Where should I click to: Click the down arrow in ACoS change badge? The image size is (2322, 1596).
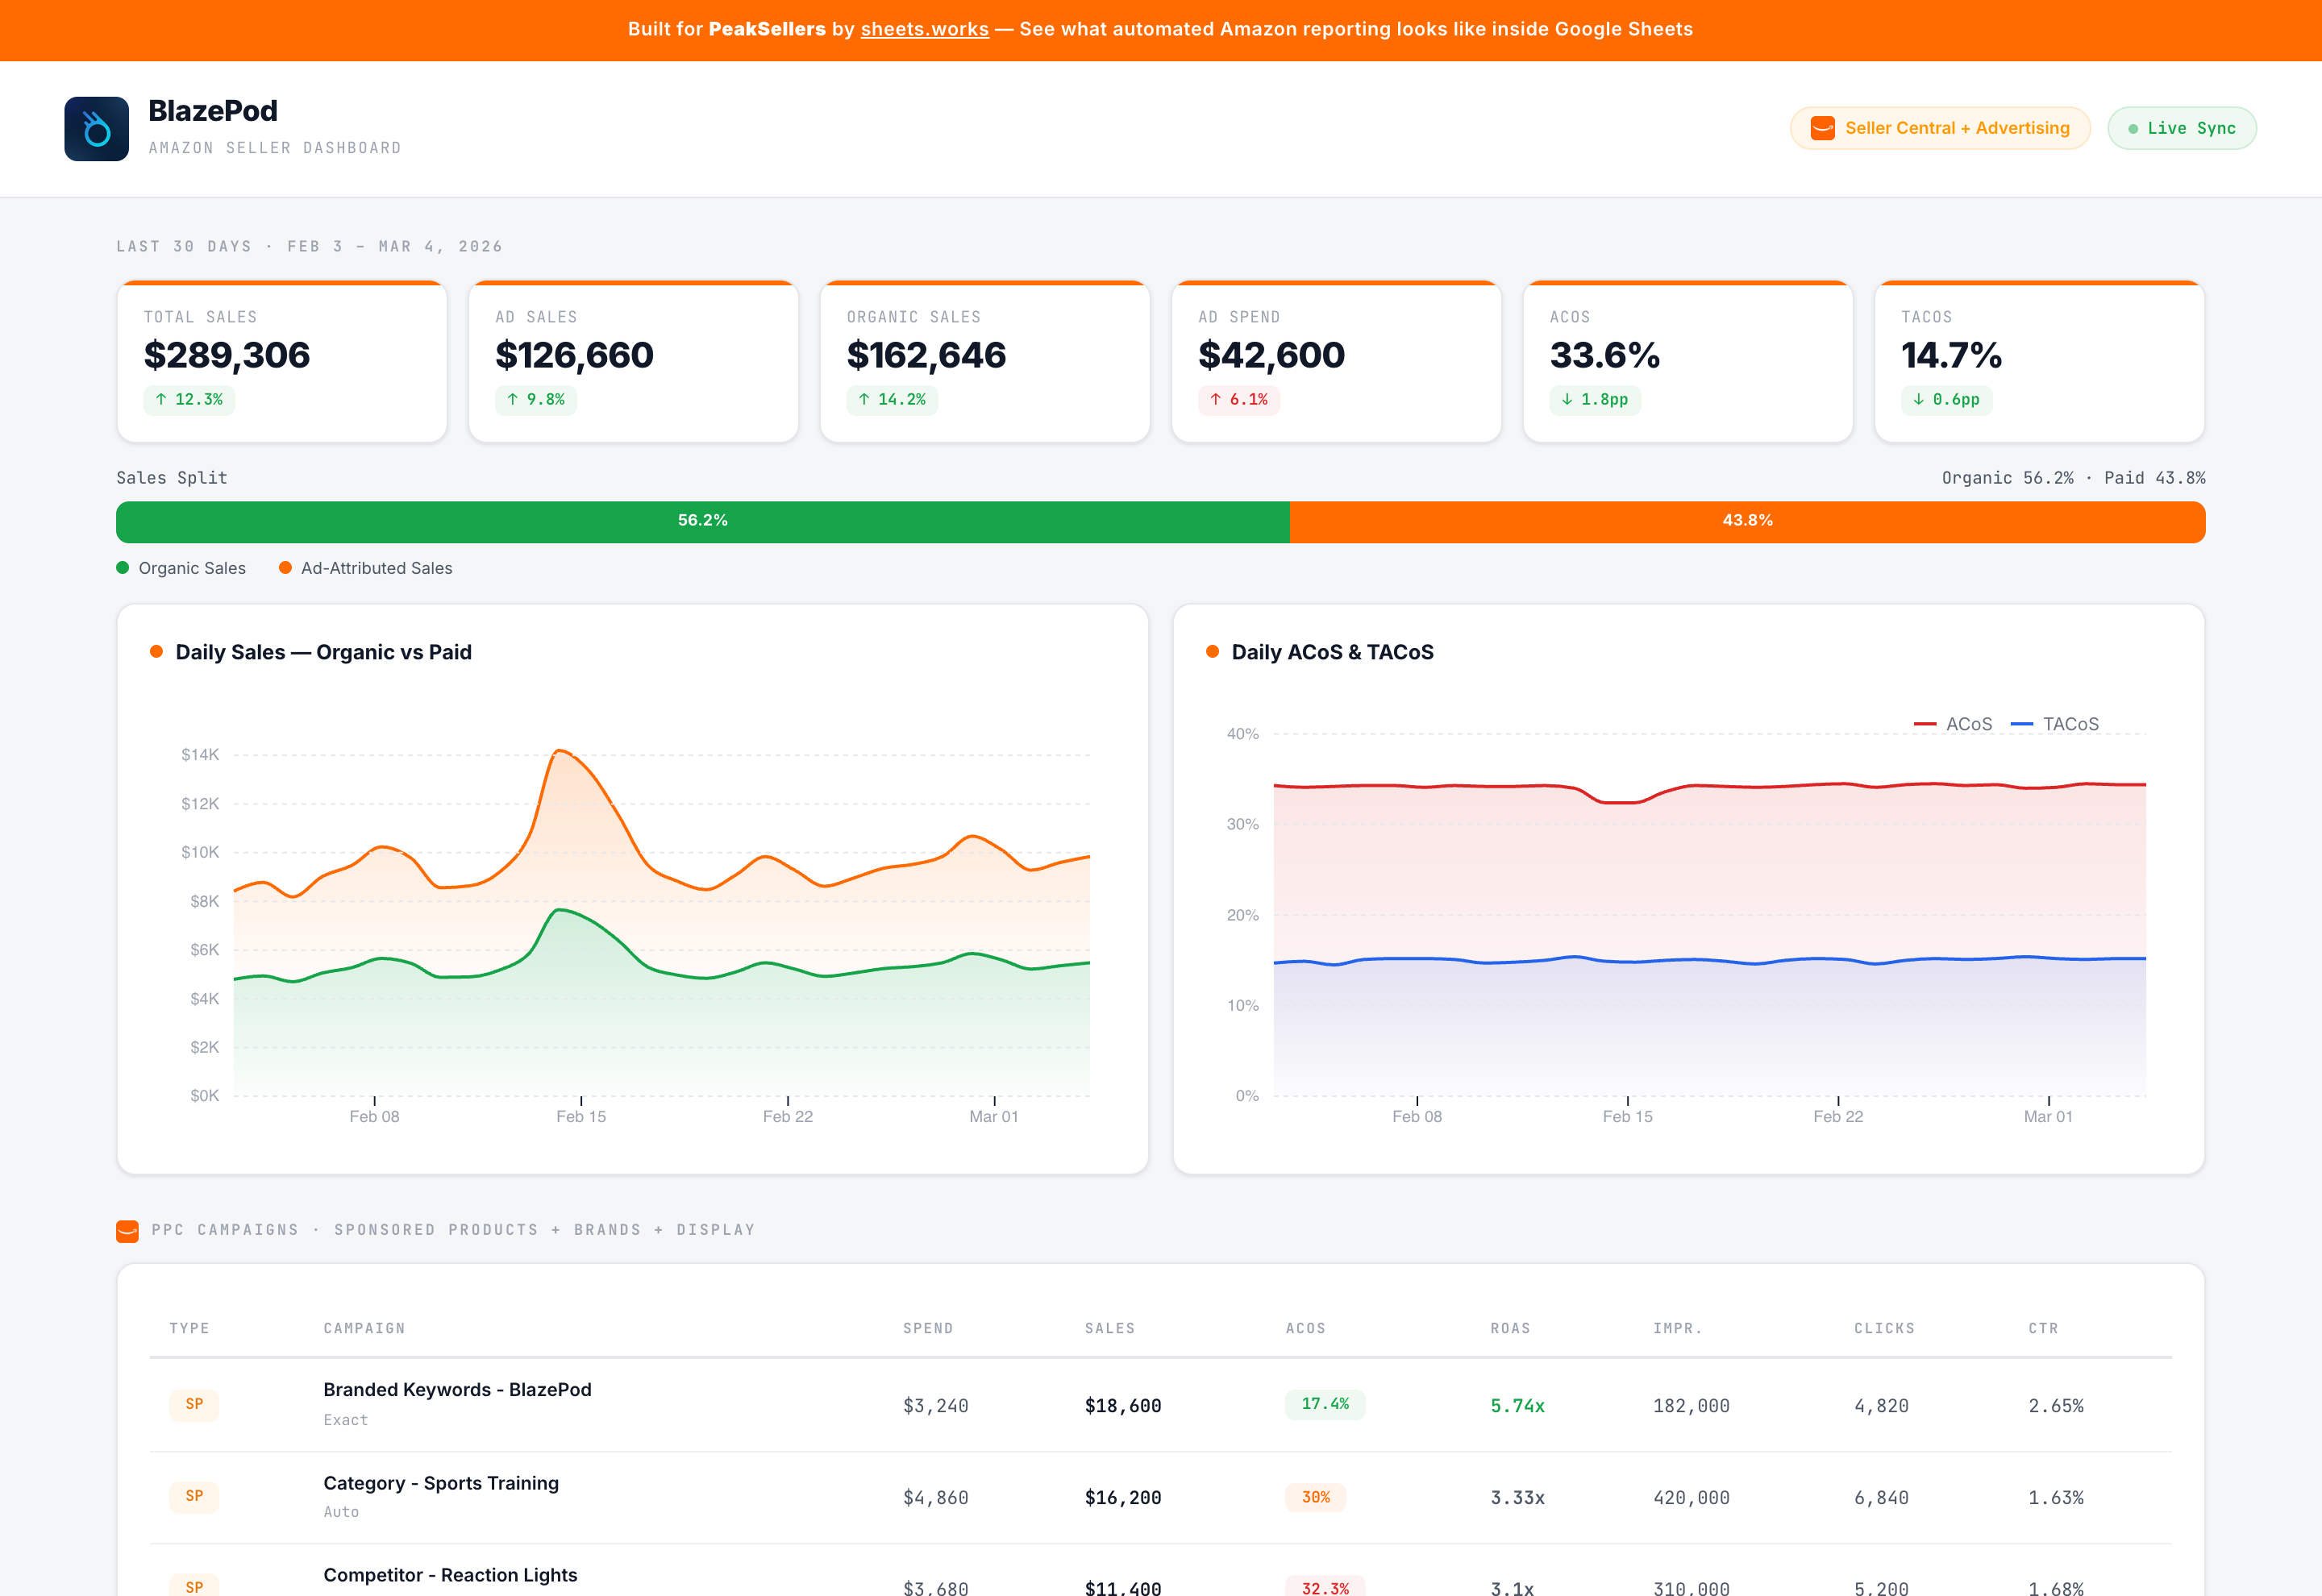(1566, 399)
